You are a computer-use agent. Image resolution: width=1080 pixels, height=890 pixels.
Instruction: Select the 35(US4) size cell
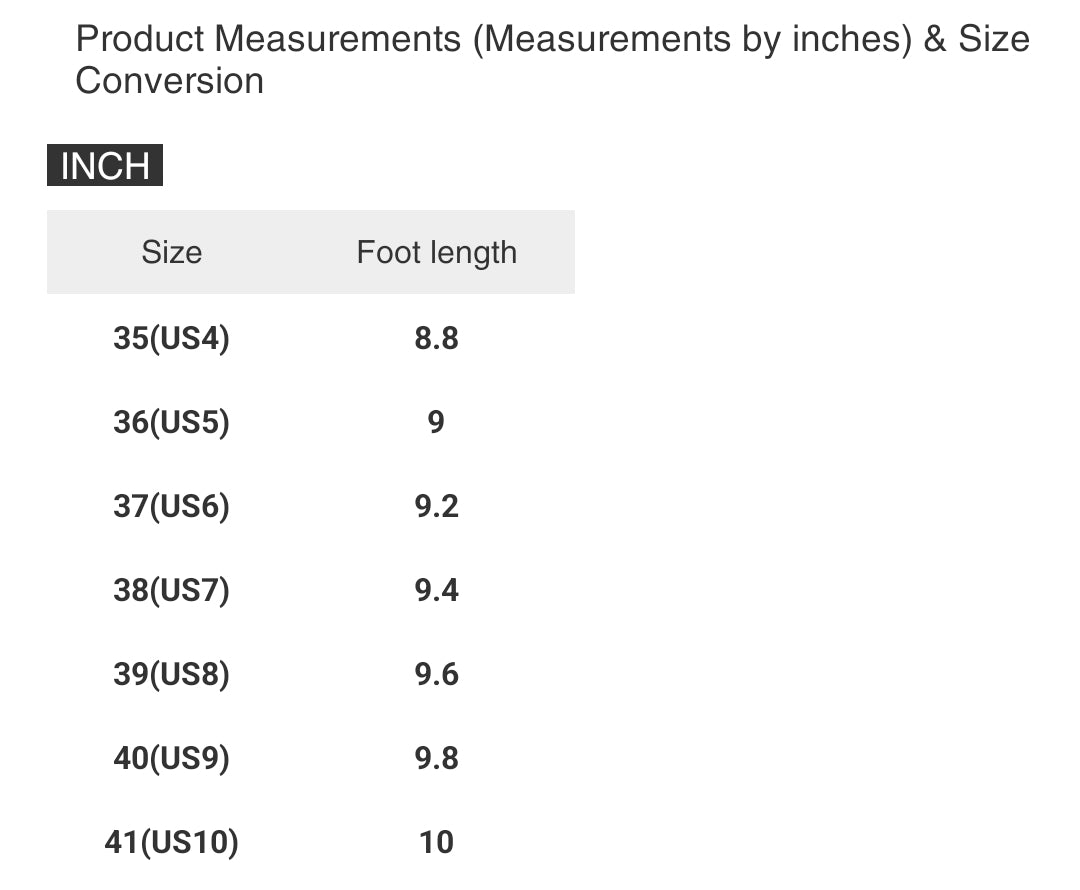click(171, 339)
